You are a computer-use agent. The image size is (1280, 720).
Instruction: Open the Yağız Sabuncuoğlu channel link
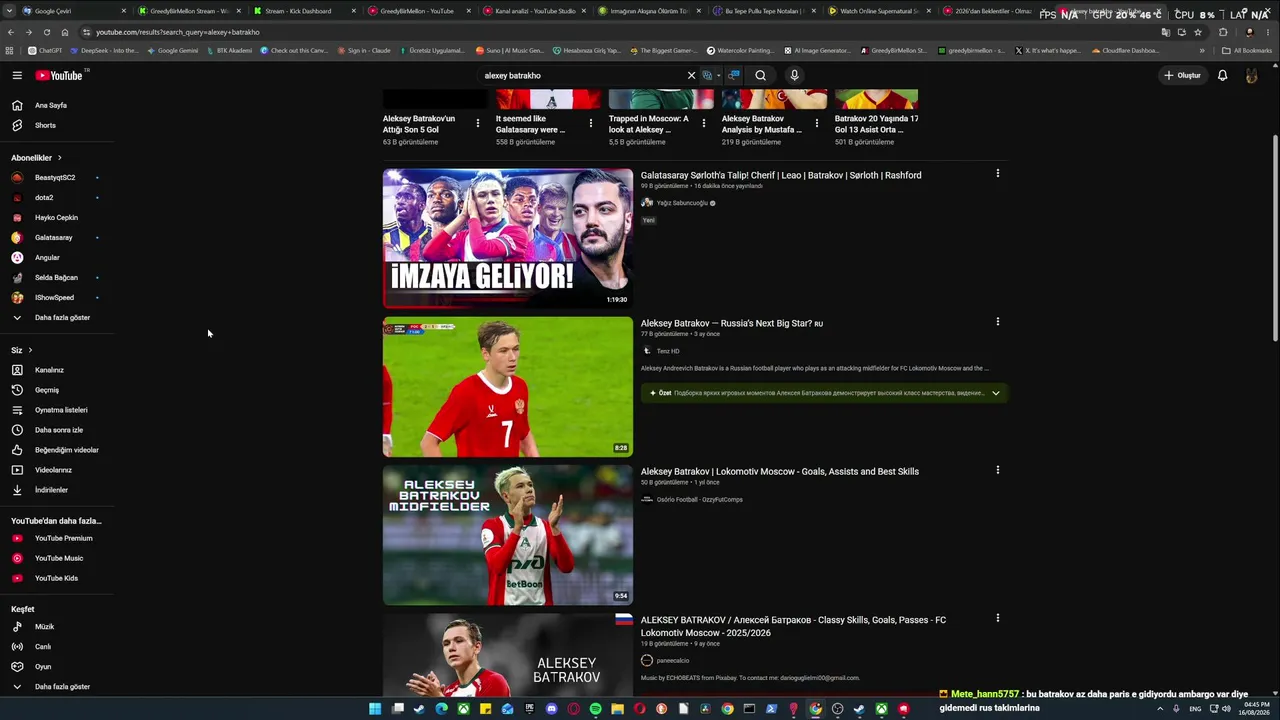(682, 203)
